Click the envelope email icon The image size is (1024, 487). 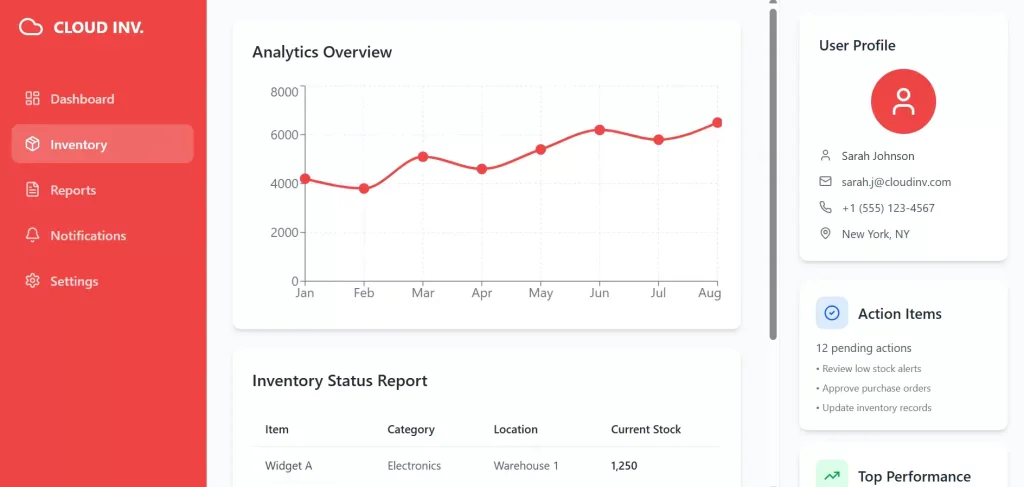click(x=825, y=181)
